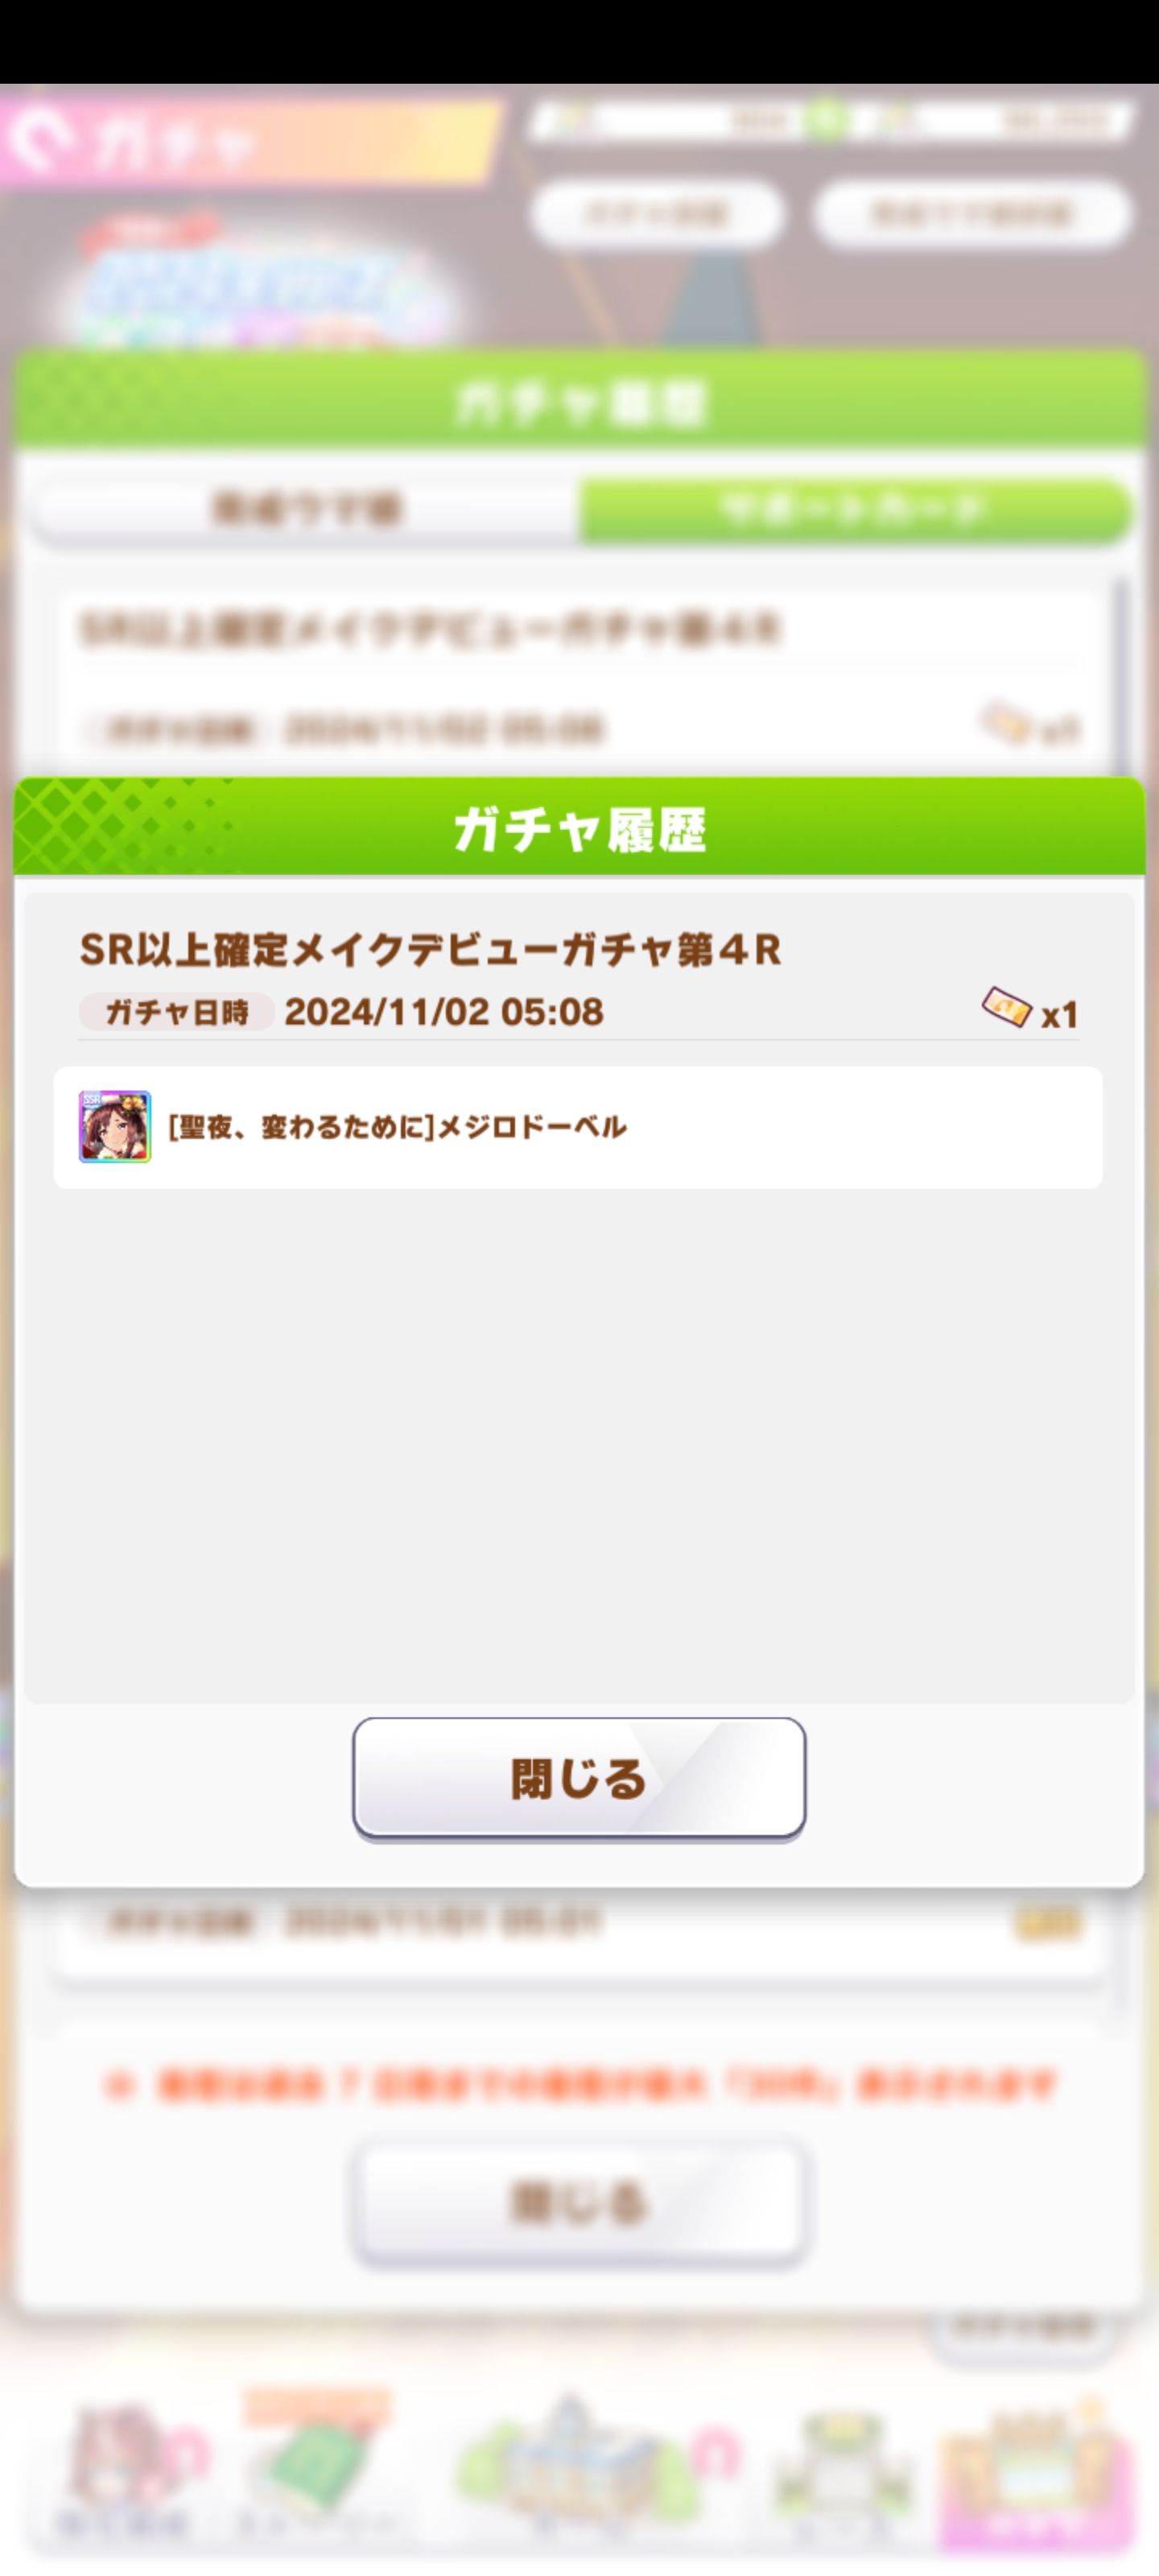Tap the ガチャ日時 date label
This screenshot has width=1159, height=2576.
tap(176, 1012)
